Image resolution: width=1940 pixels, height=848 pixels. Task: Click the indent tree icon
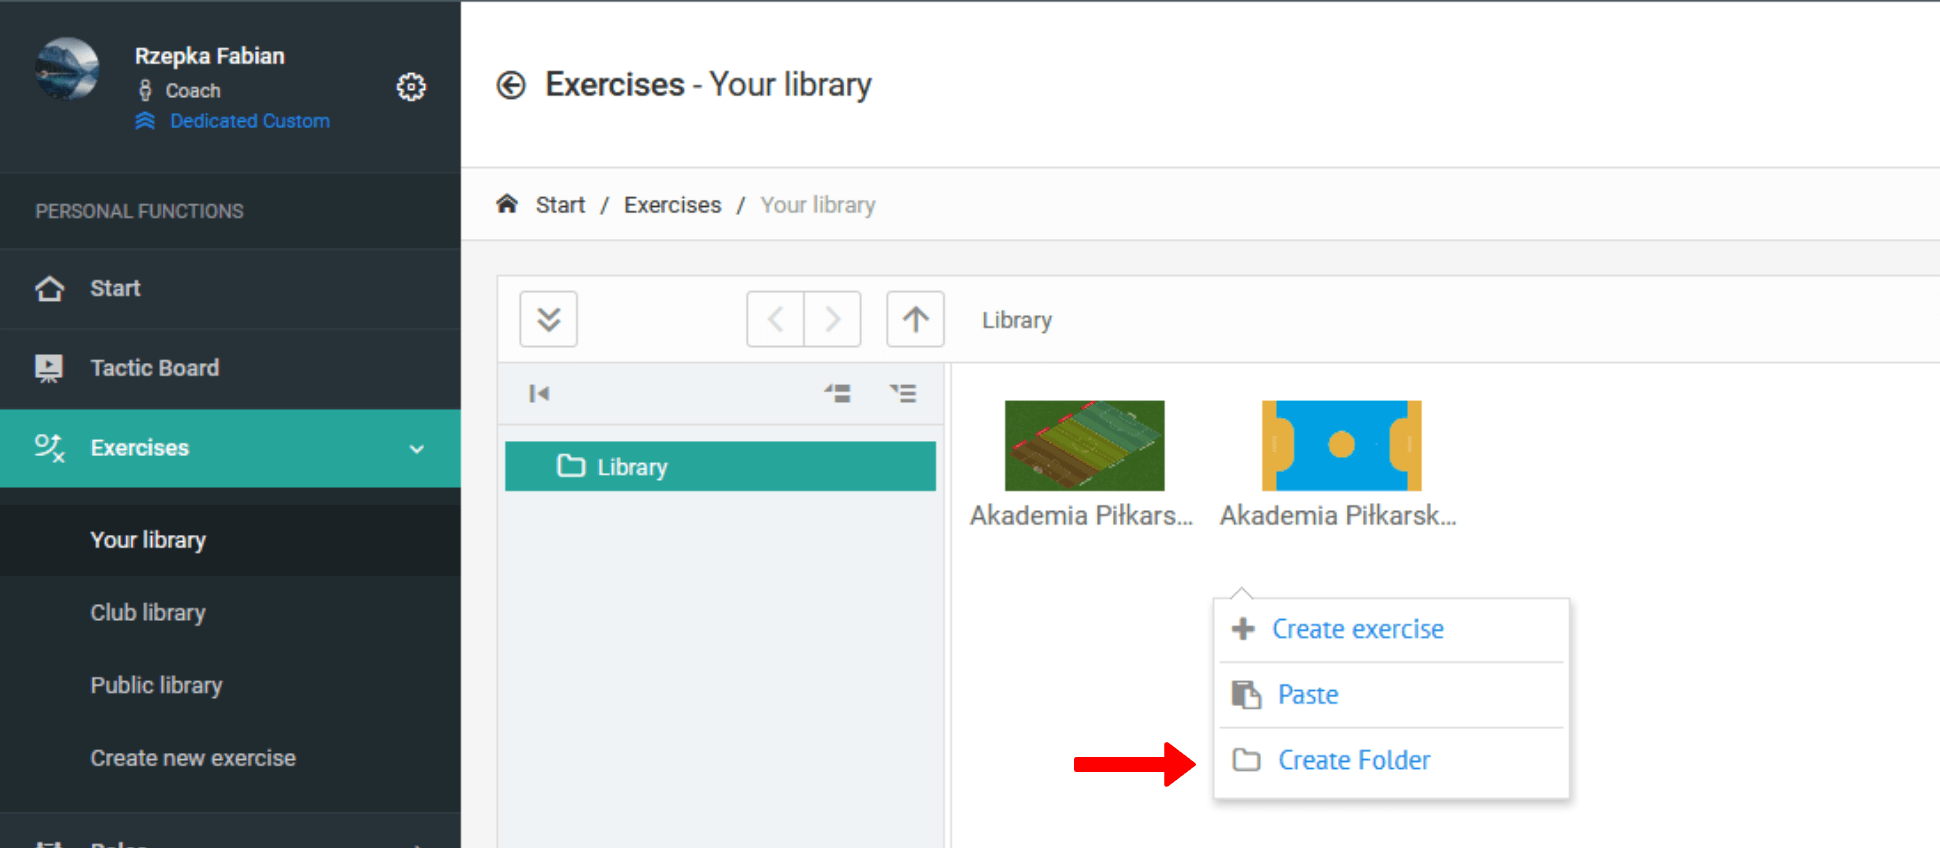(x=903, y=393)
